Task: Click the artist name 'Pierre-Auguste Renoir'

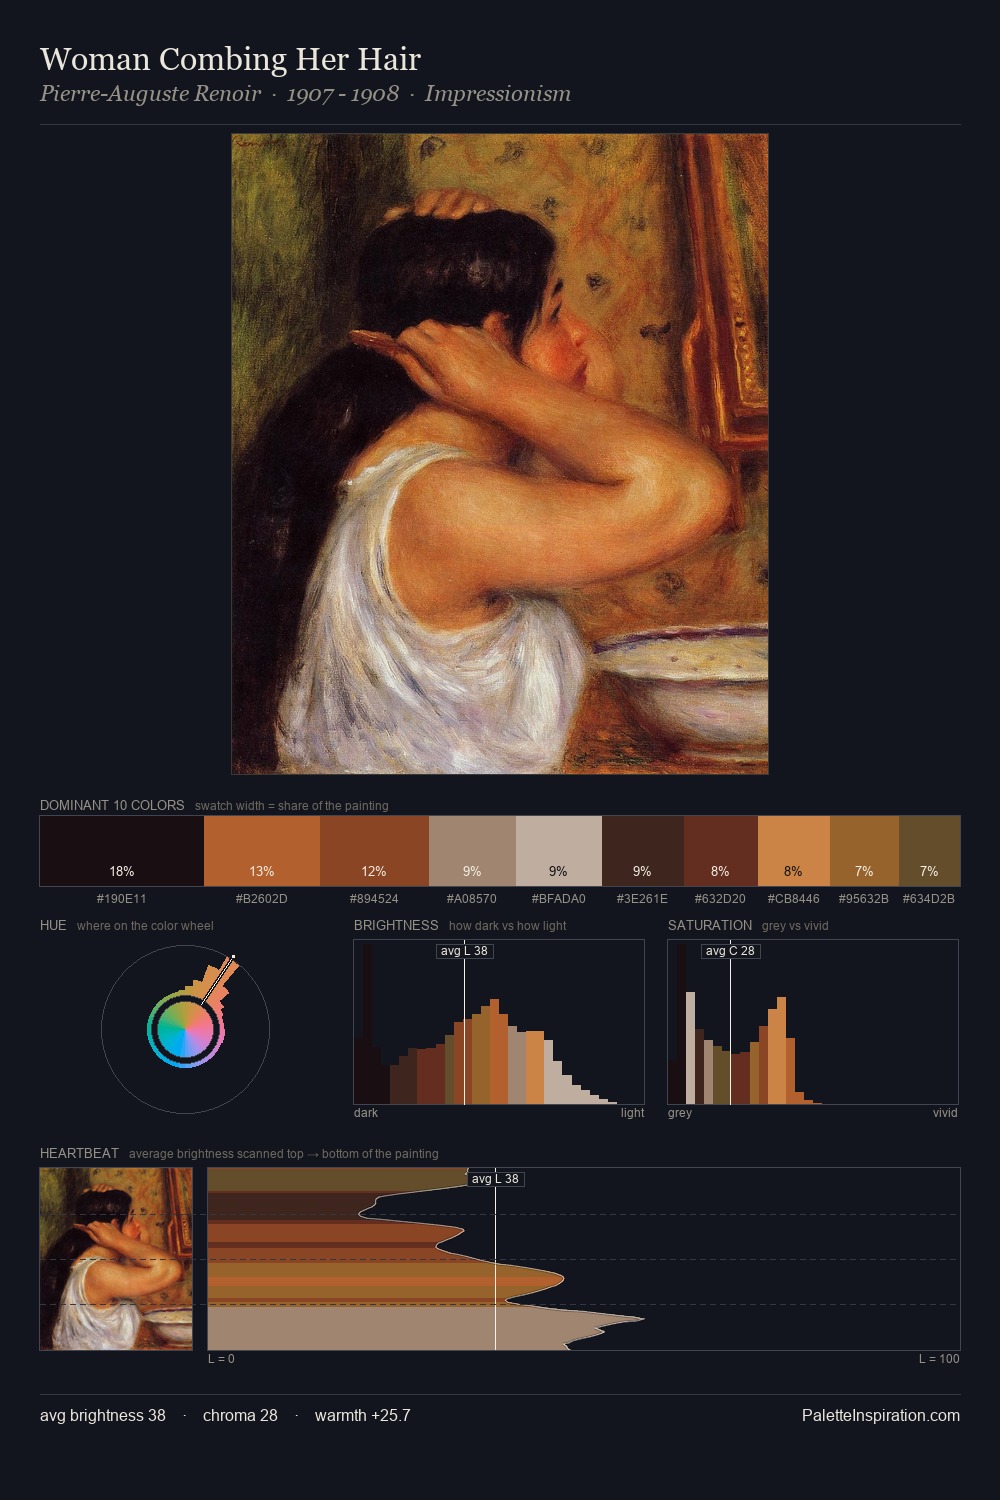Action: (x=150, y=94)
